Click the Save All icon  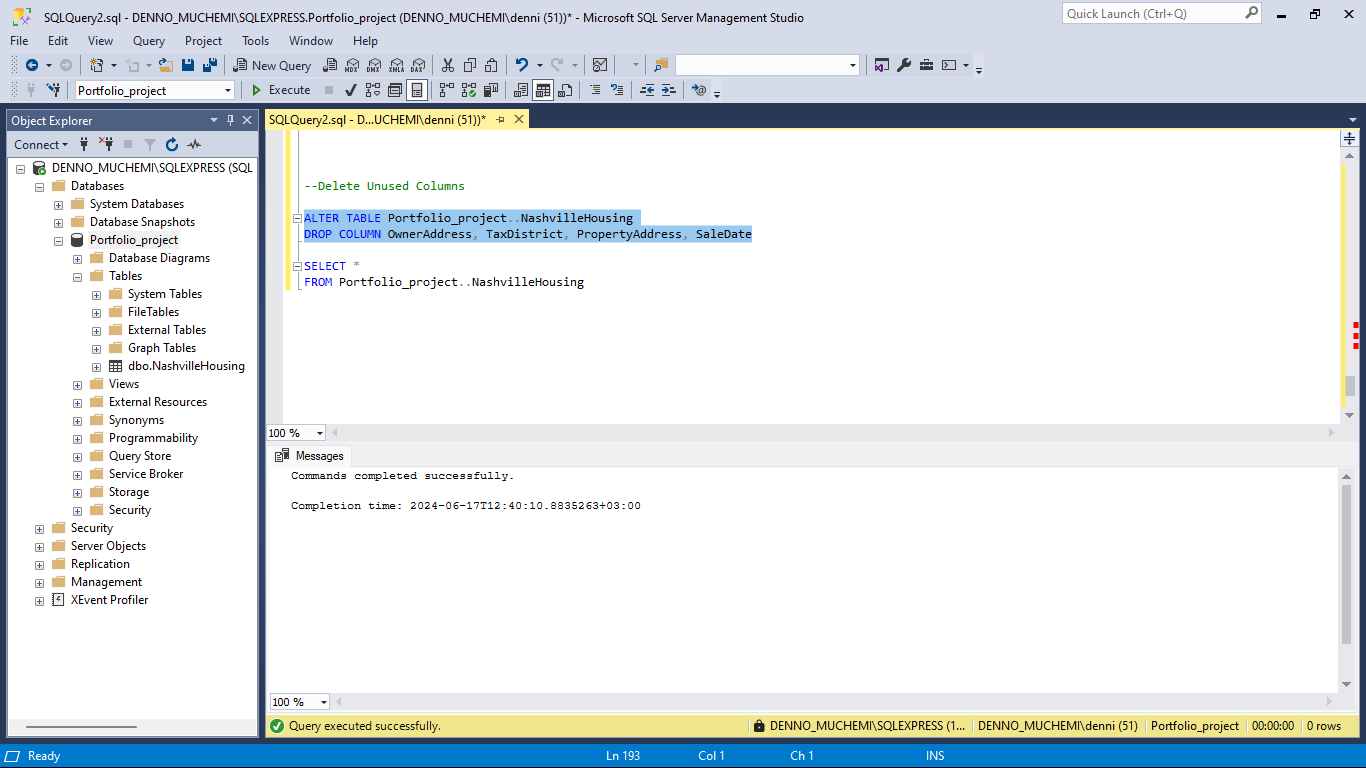click(210, 65)
